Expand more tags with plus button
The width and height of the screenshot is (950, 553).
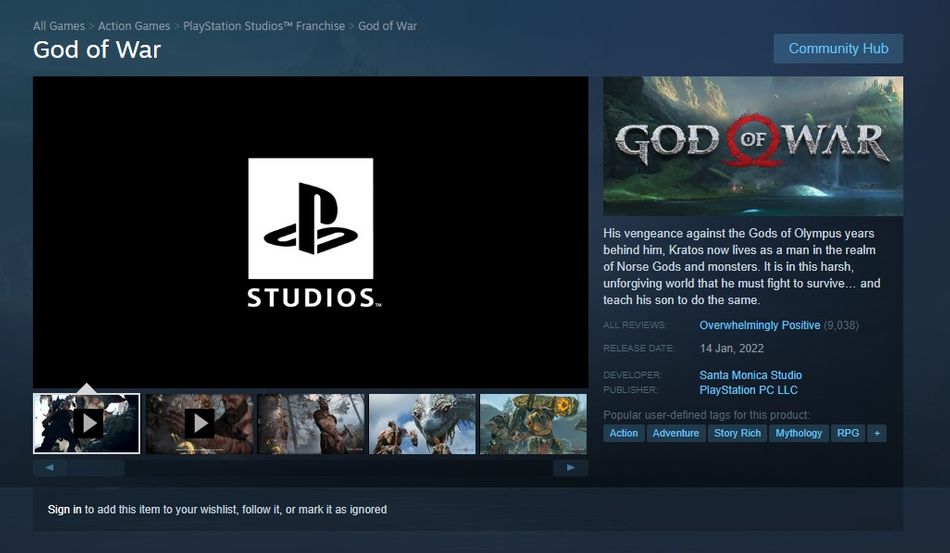click(877, 433)
